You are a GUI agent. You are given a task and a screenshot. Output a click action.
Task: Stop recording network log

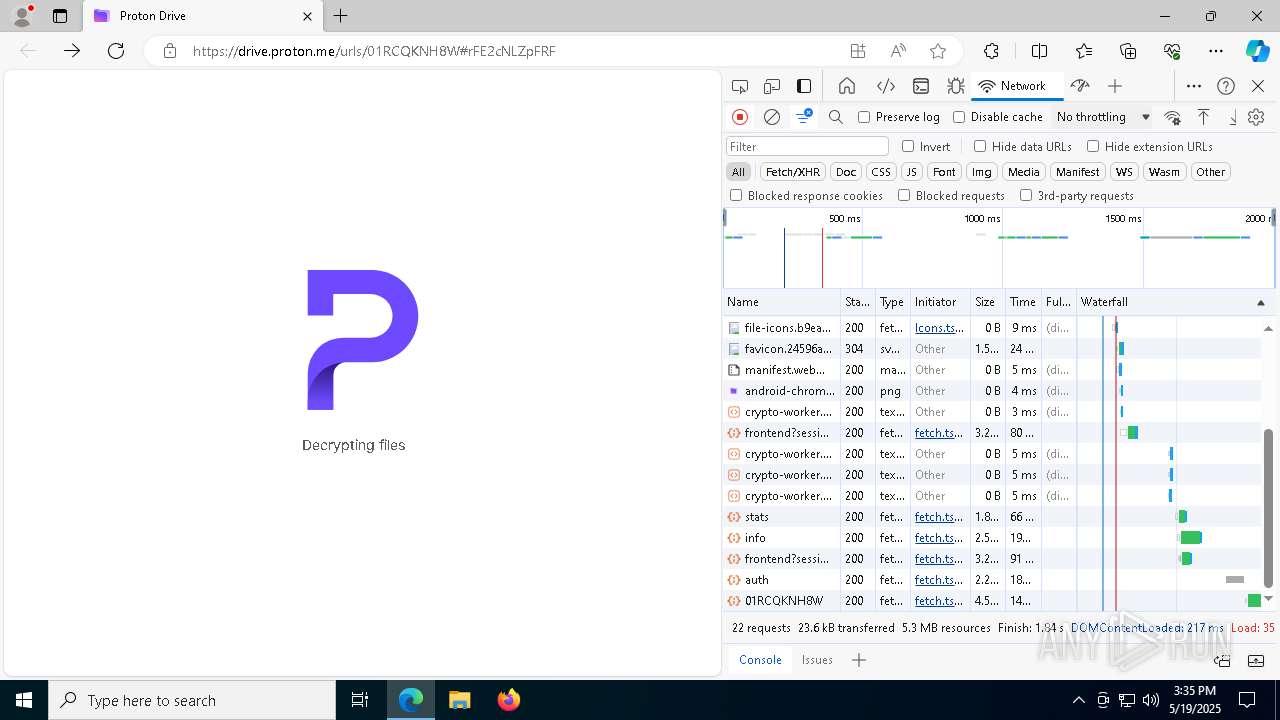pyautogui.click(x=740, y=117)
